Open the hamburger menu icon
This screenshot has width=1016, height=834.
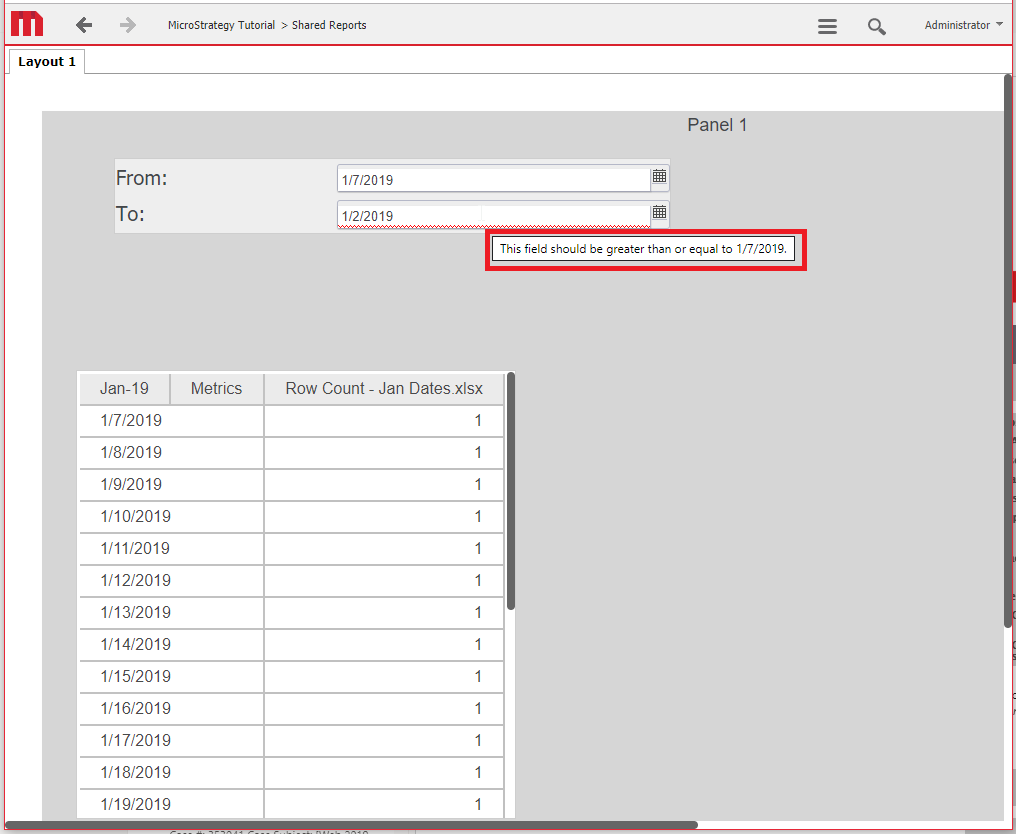pos(827,27)
